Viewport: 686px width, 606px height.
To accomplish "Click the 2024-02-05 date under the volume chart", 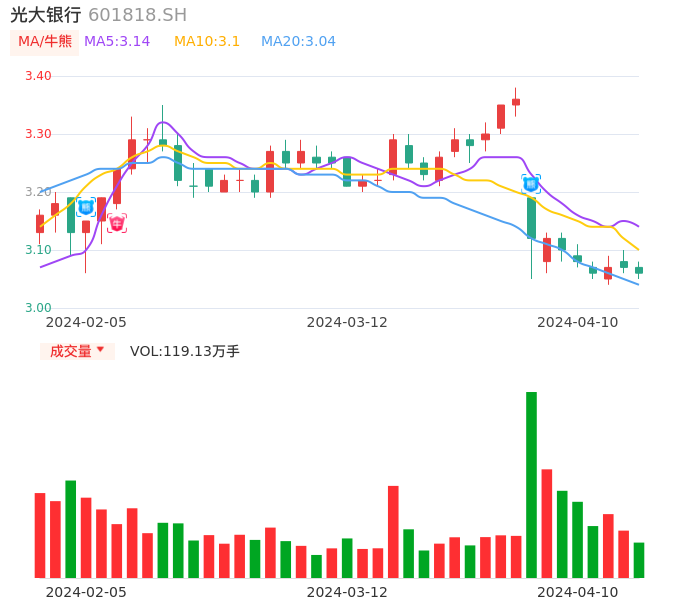I will coord(86,592).
